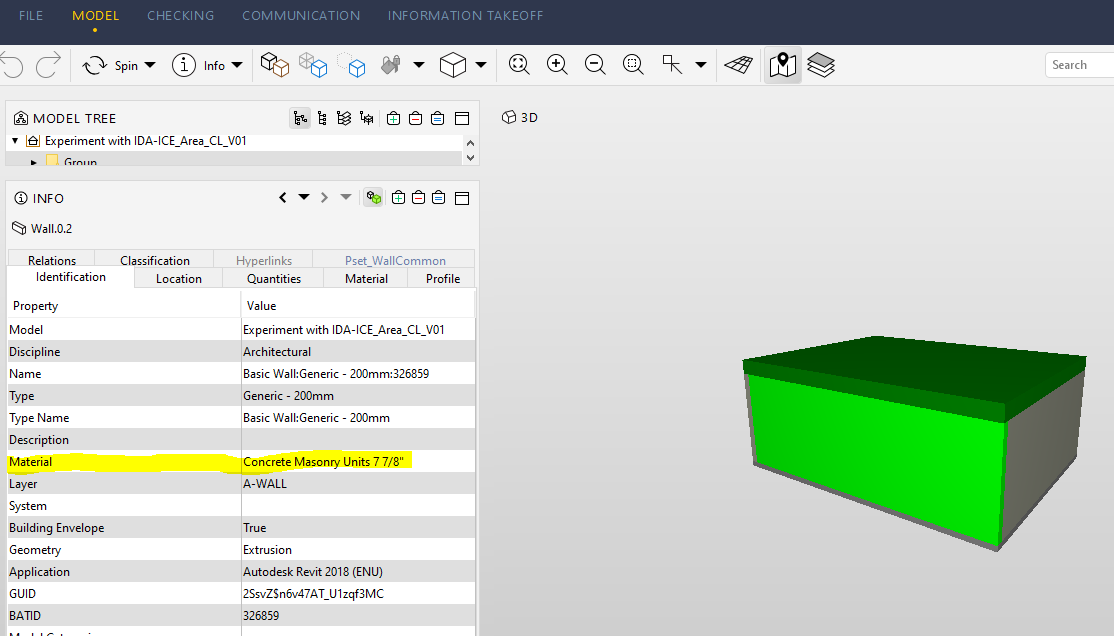
Task: Collapse the Experiment with IDA-ICE tree node
Action: (14, 141)
